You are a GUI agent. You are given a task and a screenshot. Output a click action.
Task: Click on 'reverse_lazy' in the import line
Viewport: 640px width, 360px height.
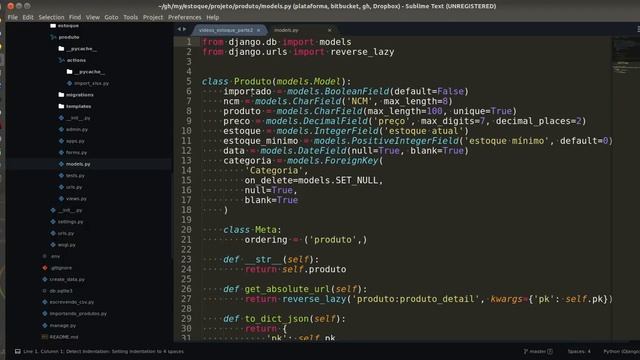(362, 52)
